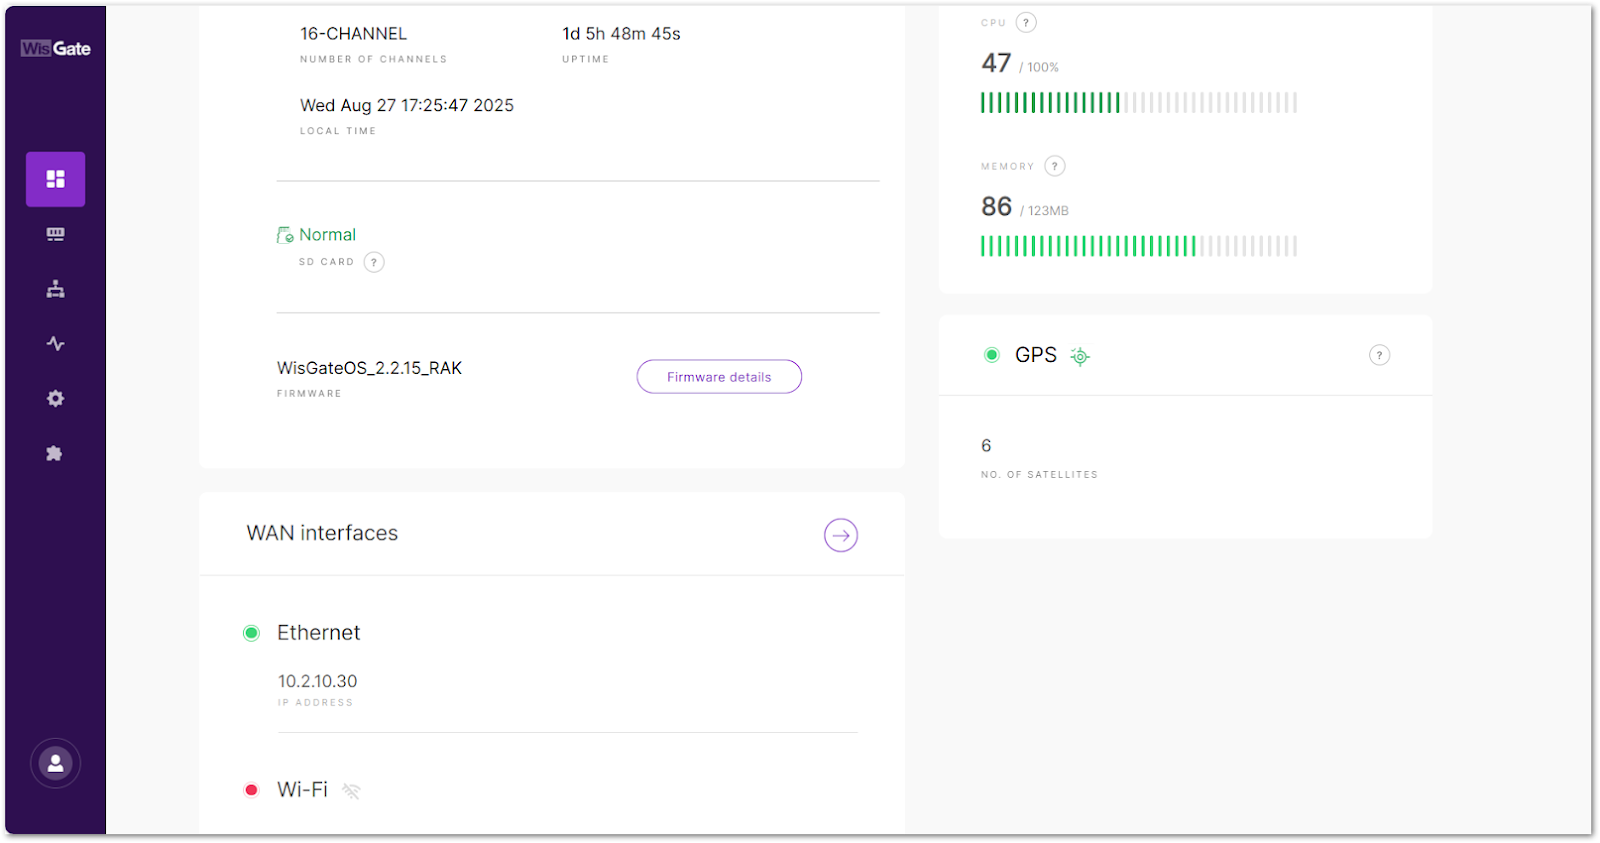Image resolution: width=1600 pixels, height=843 pixels.
Task: Open the Diagnostics pulse sidebar icon
Action: coord(56,344)
